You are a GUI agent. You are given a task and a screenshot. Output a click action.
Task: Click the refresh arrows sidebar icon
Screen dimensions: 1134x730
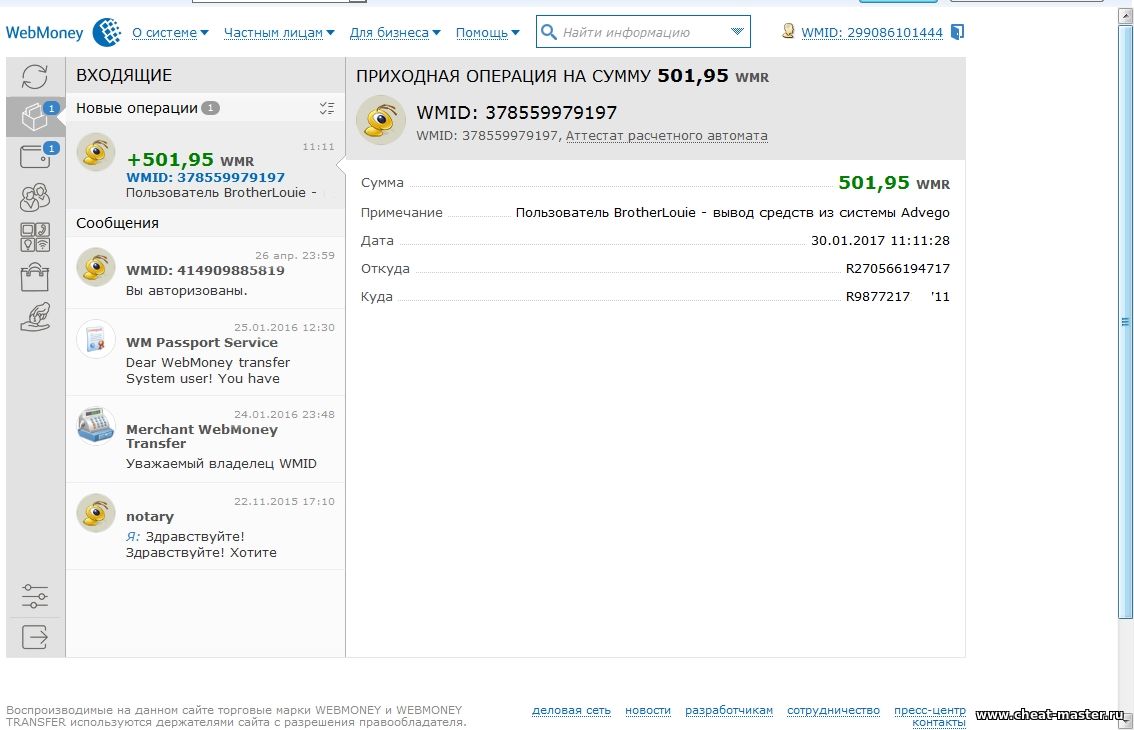35,77
